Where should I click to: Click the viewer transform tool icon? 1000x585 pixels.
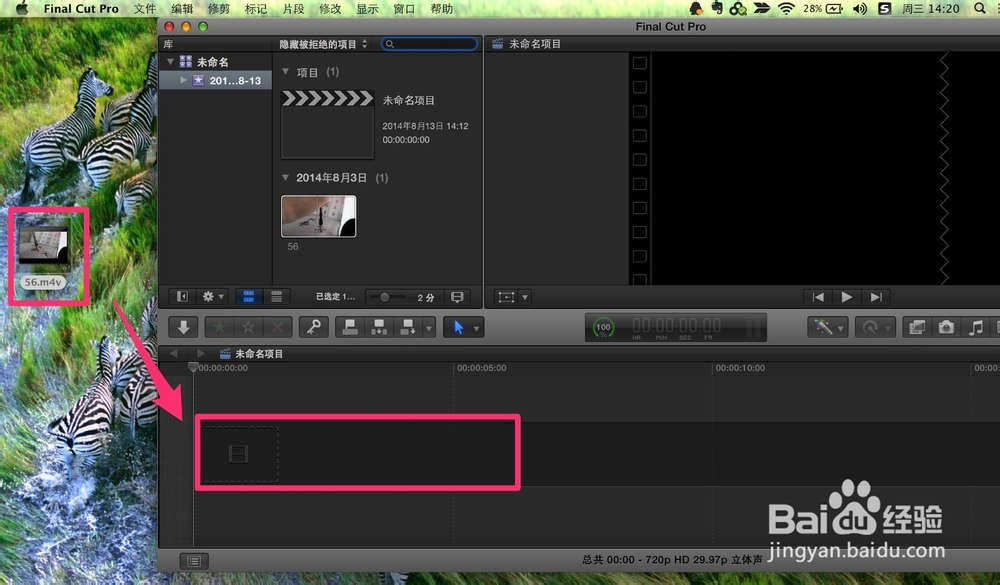tap(506, 297)
